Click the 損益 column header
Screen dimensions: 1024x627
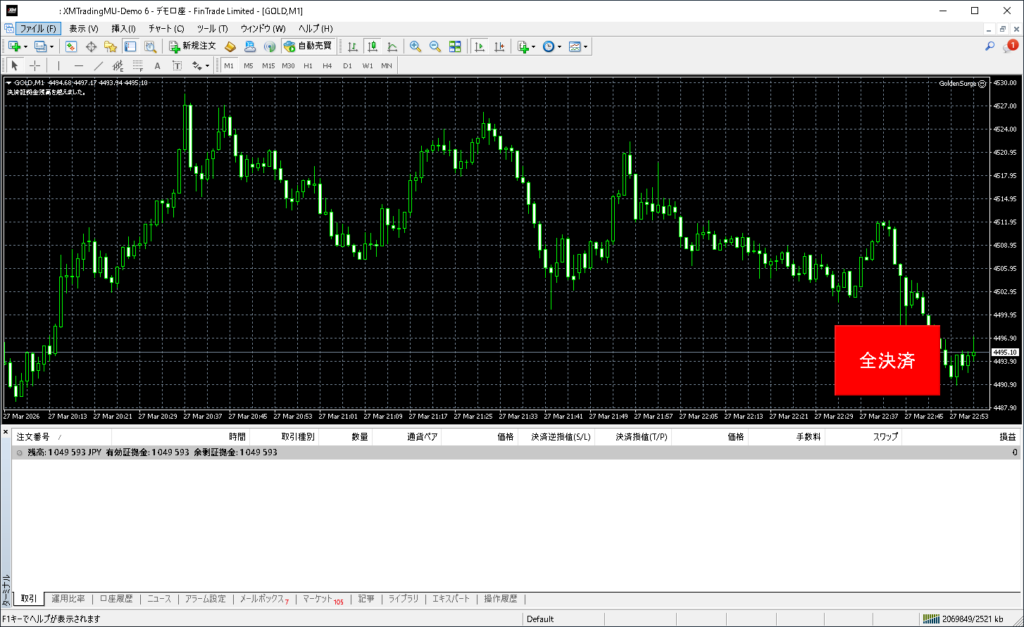(x=1007, y=437)
